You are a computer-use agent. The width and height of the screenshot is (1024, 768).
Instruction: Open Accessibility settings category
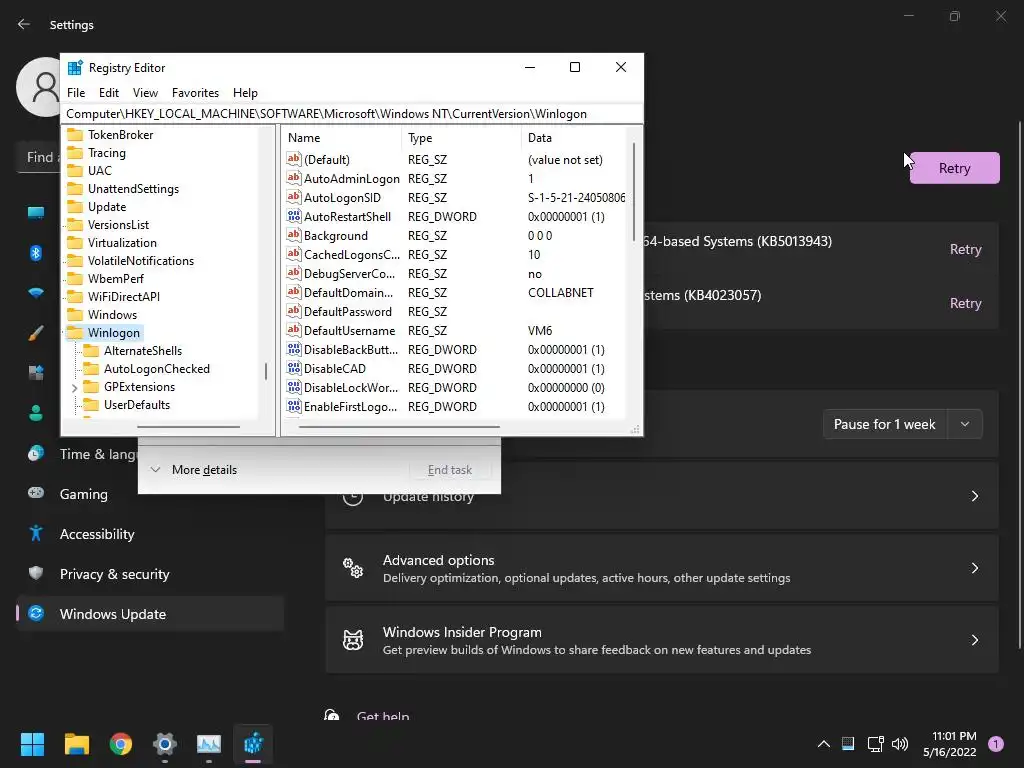point(97,534)
